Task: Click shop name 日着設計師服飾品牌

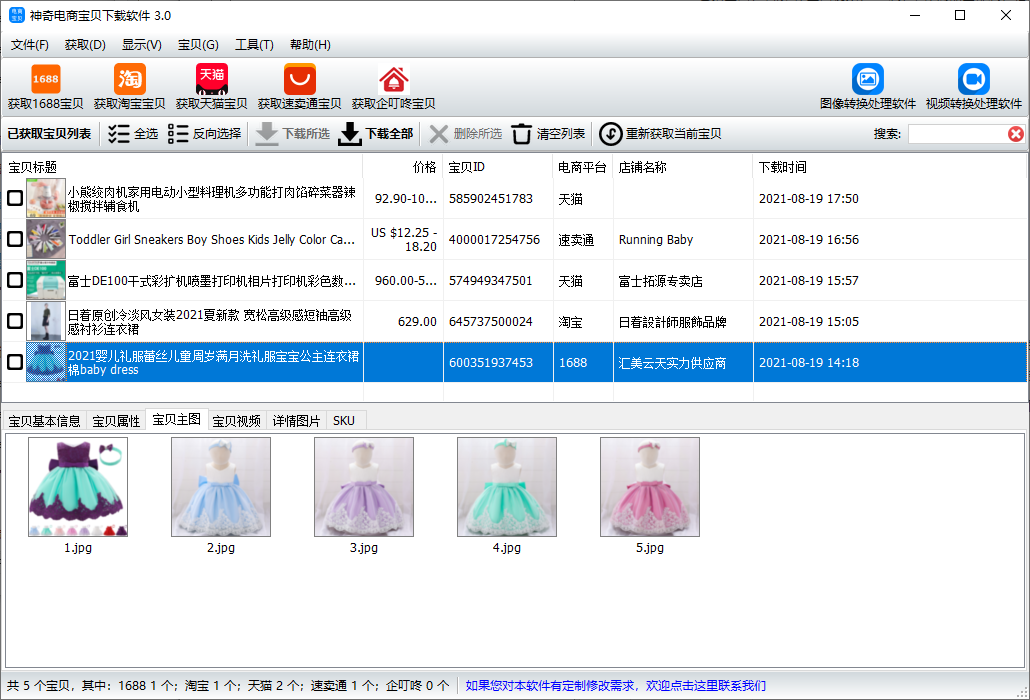Action: (672, 322)
